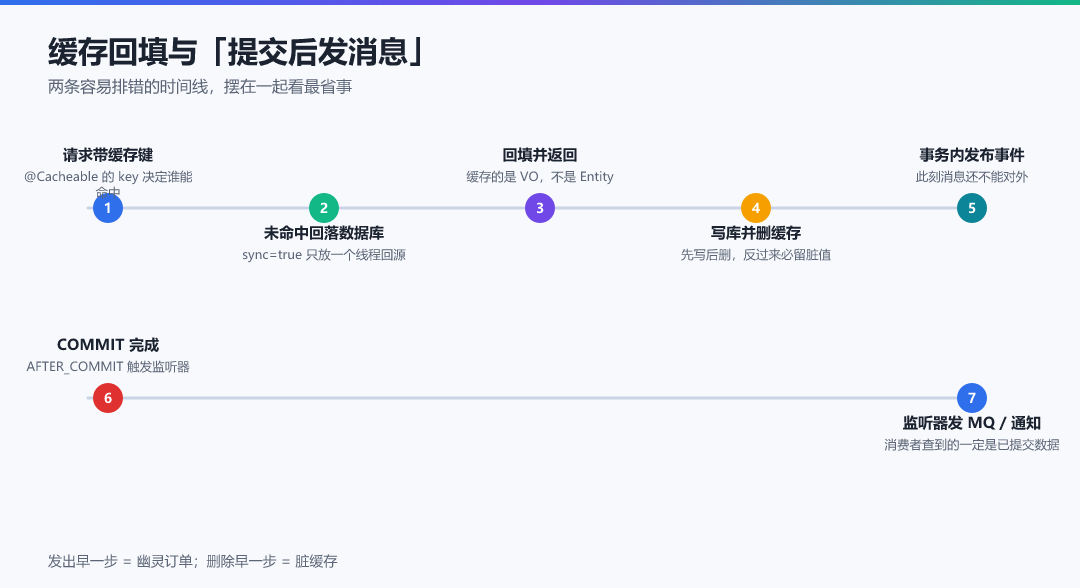This screenshot has height=588, width=1080.
Task: Click red timeline marker number 6
Action: click(108, 398)
